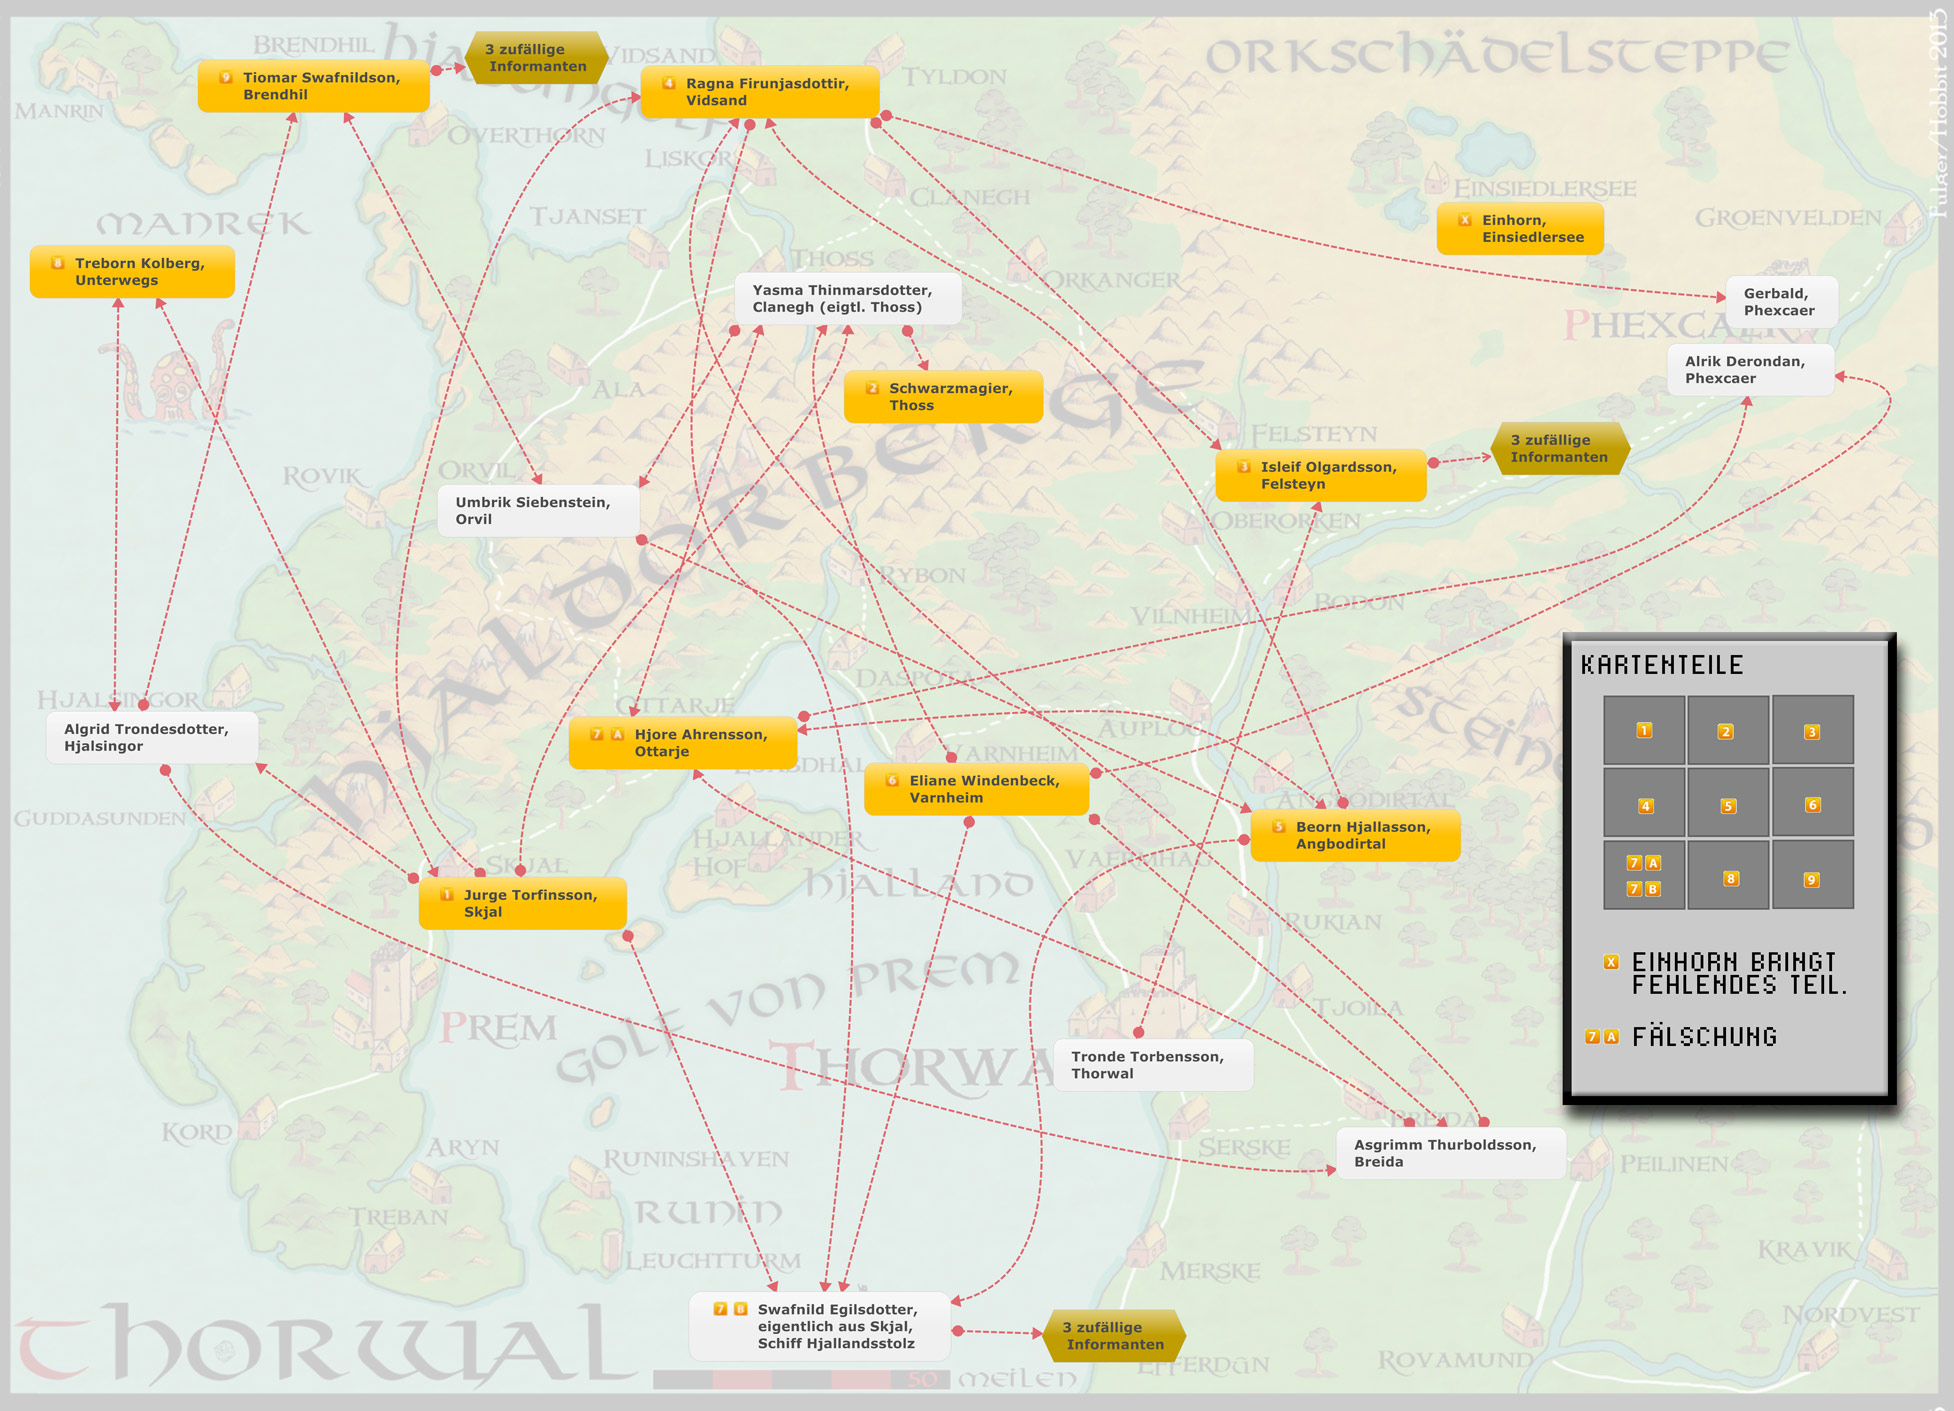Viewport: 1954px width, 1411px height.
Task: Click the Swafnild Egilsdotter, Schiff Hjallandsstolz box
Action: [x=820, y=1326]
